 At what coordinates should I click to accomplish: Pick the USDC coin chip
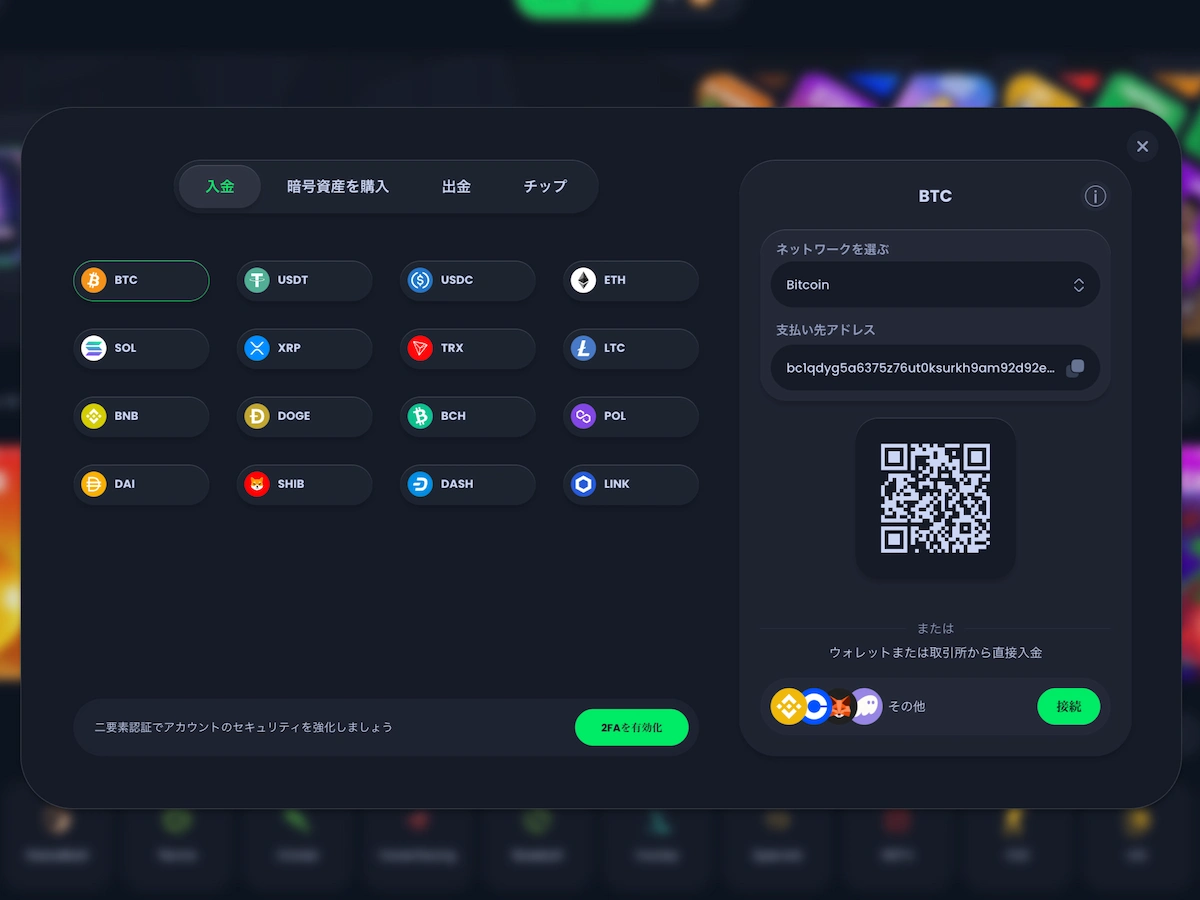coord(467,281)
